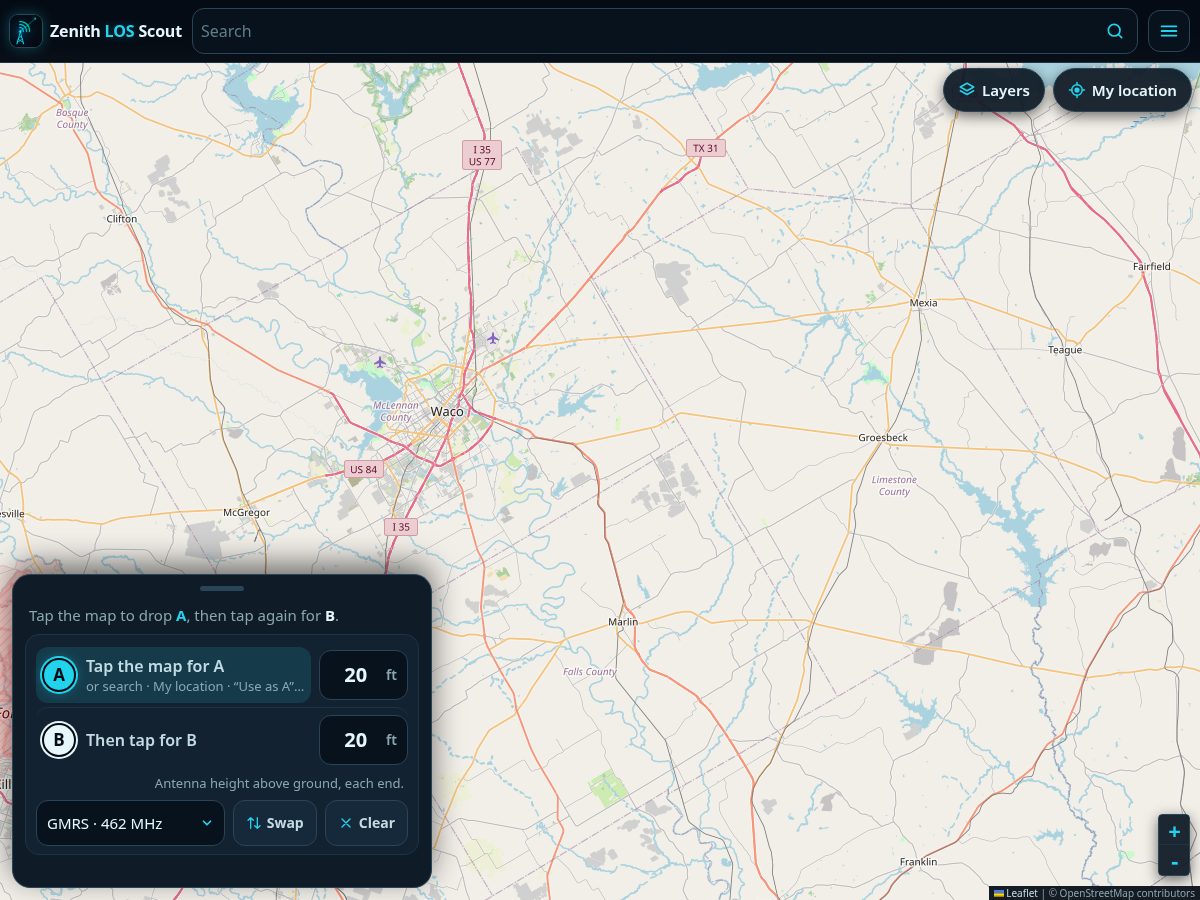This screenshot has height=900, width=1200.
Task: Open the Leaflet attribution link
Action: click(1015, 893)
